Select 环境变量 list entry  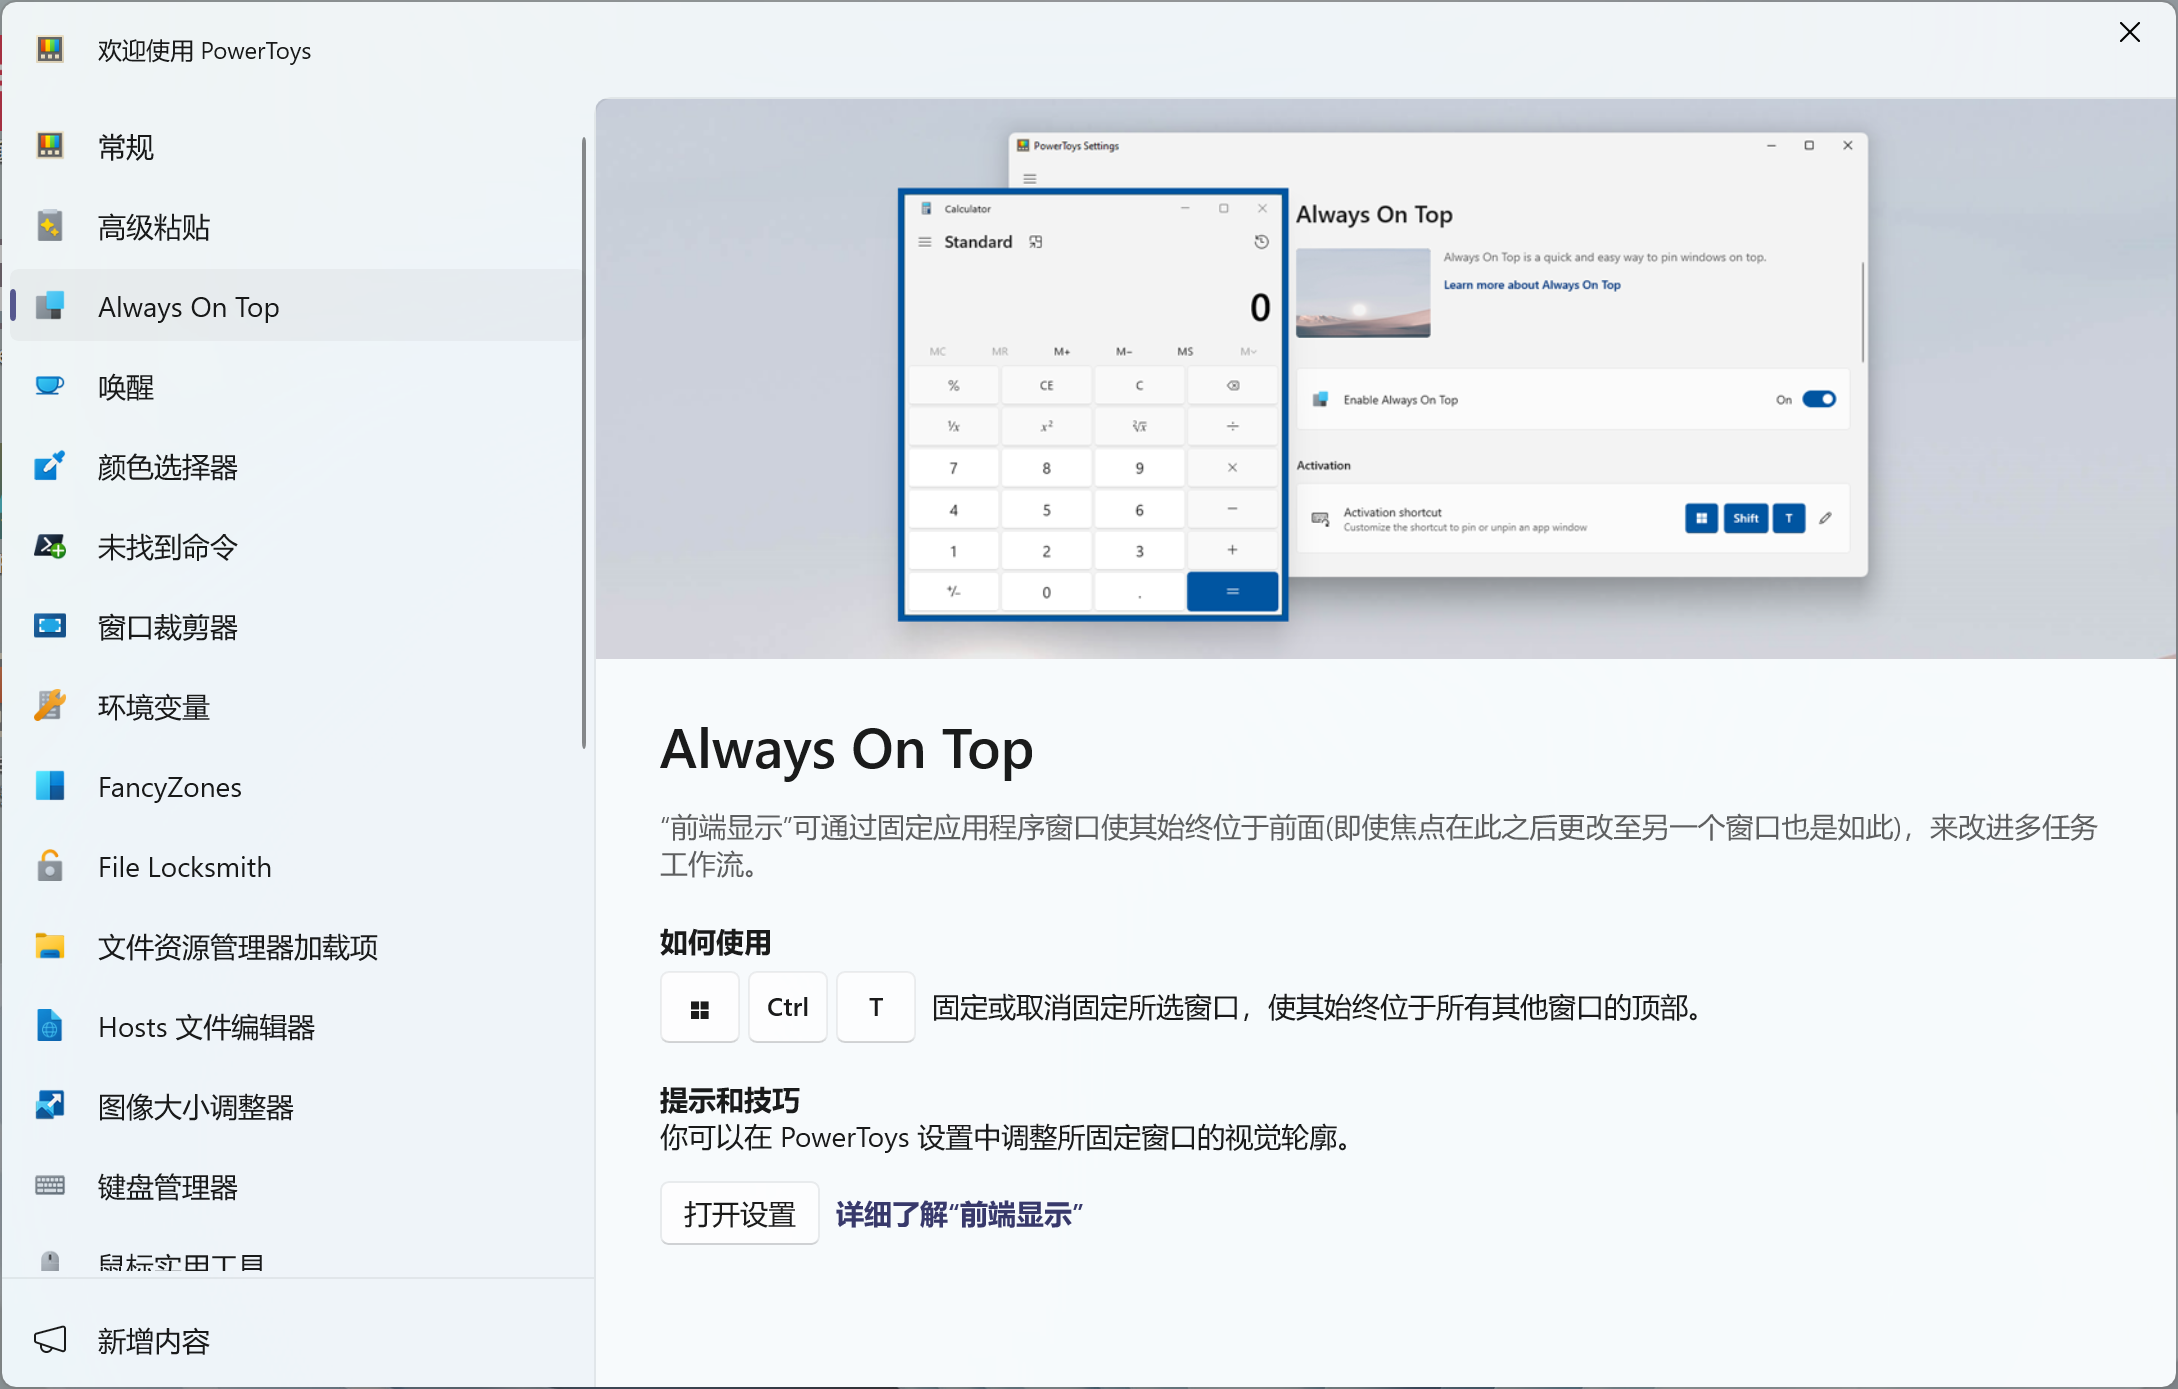point(295,707)
